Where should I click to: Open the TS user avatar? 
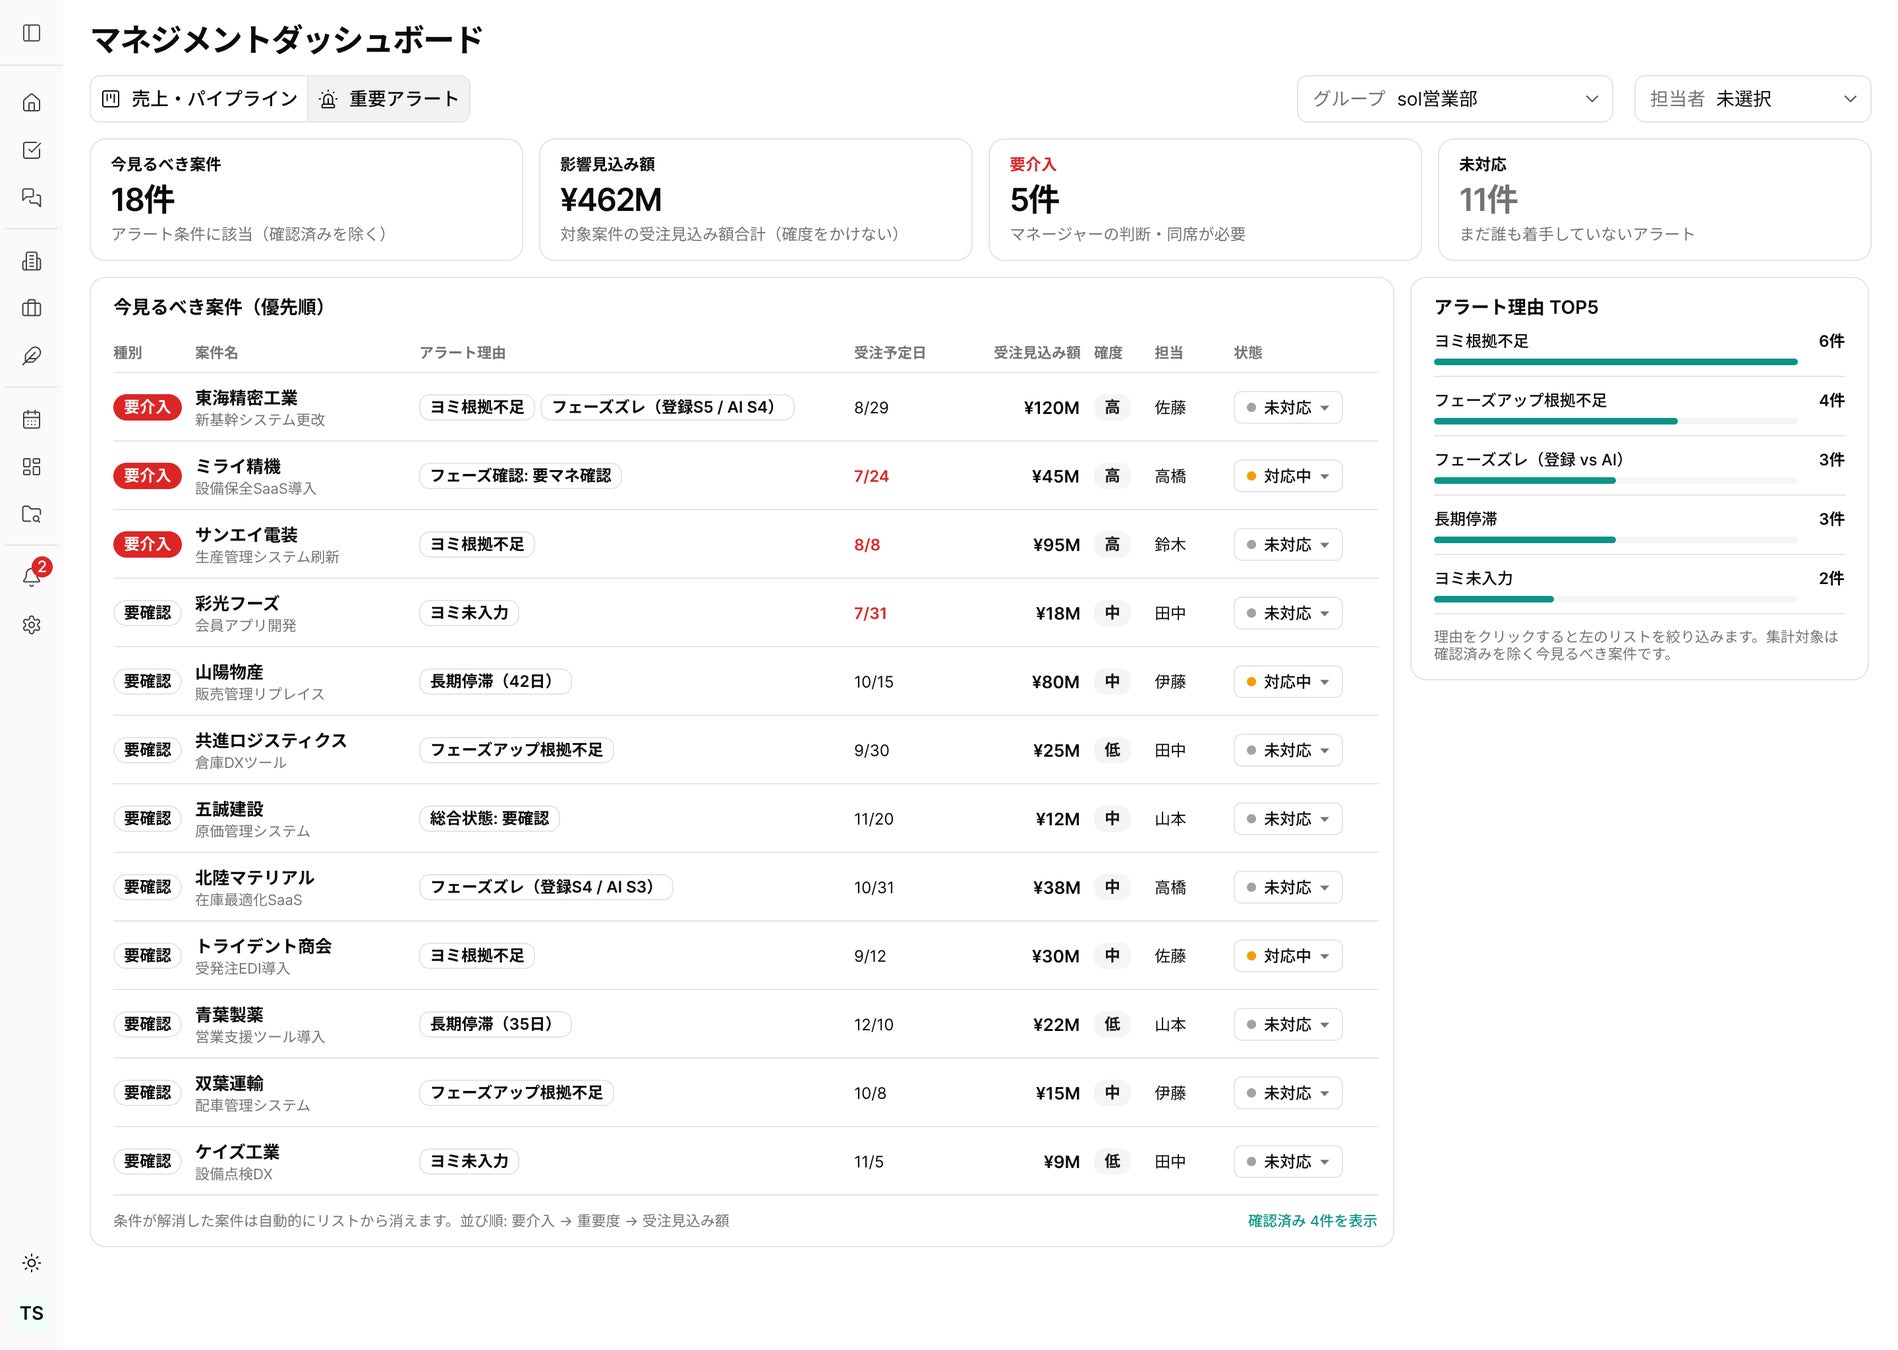click(32, 1313)
